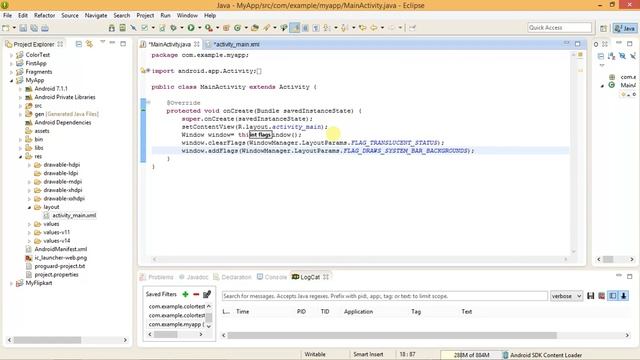The height and width of the screenshot is (360, 640).
Task: Click Link with Editor in Project Explorer
Action: point(89,44)
